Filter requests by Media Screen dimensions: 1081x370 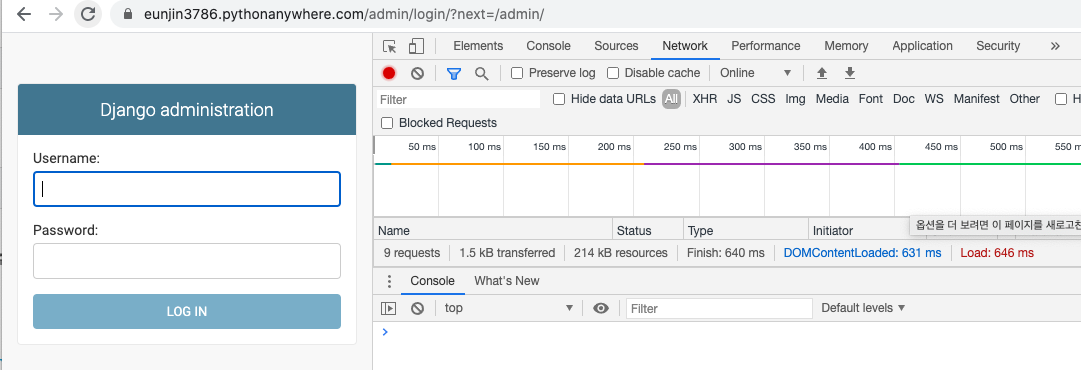click(832, 99)
